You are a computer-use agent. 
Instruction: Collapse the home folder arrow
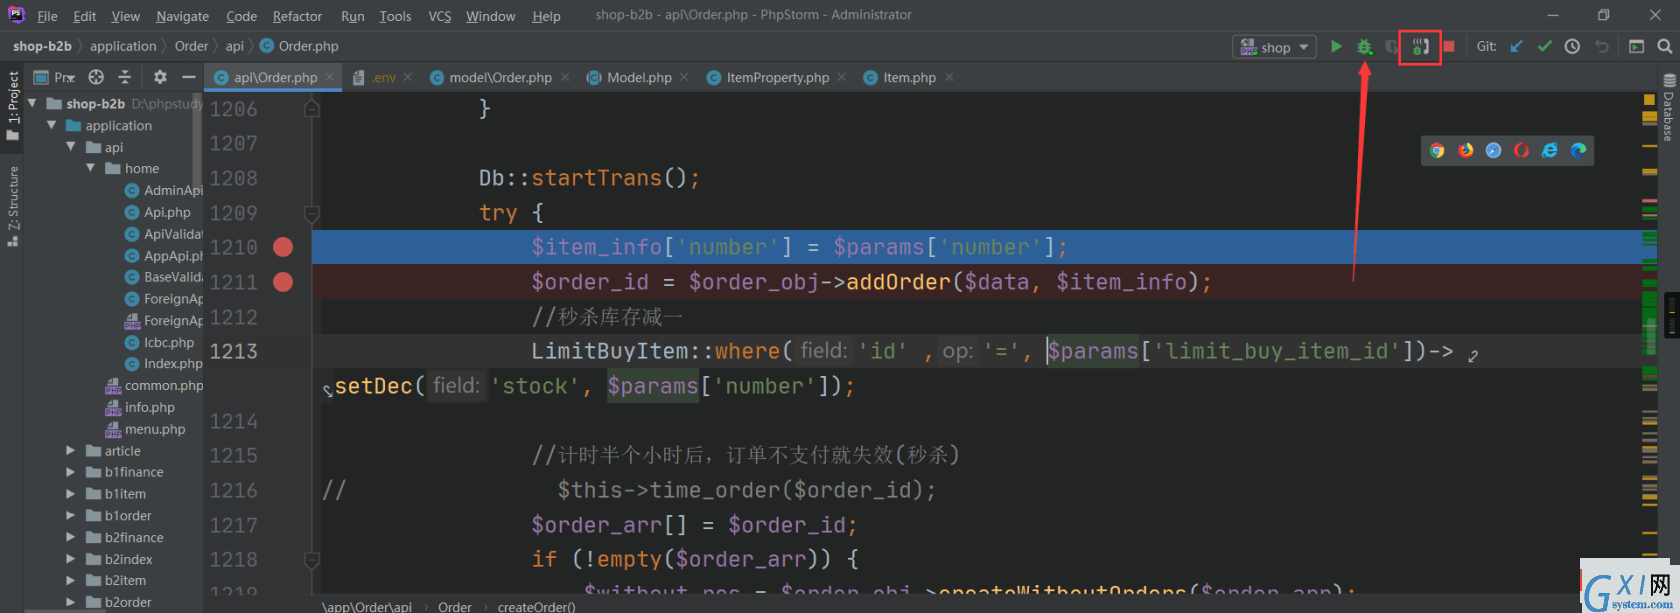click(91, 168)
